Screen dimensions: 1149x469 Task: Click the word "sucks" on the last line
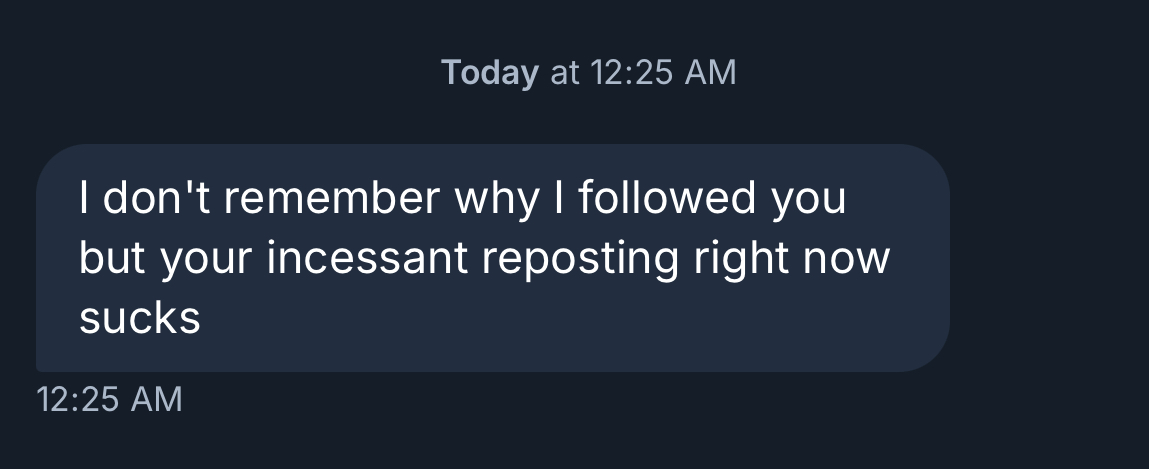pyautogui.click(x=139, y=318)
